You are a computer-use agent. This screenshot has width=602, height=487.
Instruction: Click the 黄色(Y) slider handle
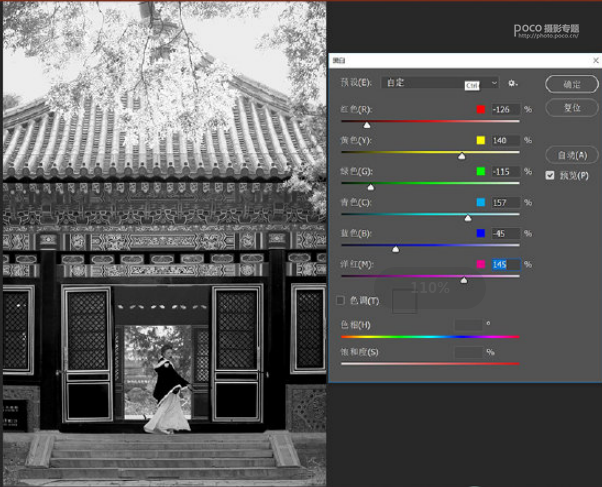click(462, 156)
